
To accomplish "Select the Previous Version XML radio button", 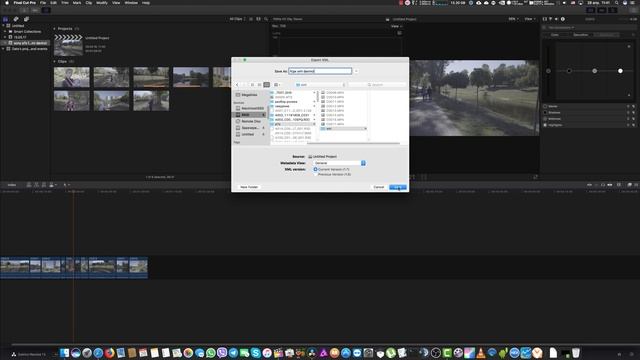I will point(315,174).
